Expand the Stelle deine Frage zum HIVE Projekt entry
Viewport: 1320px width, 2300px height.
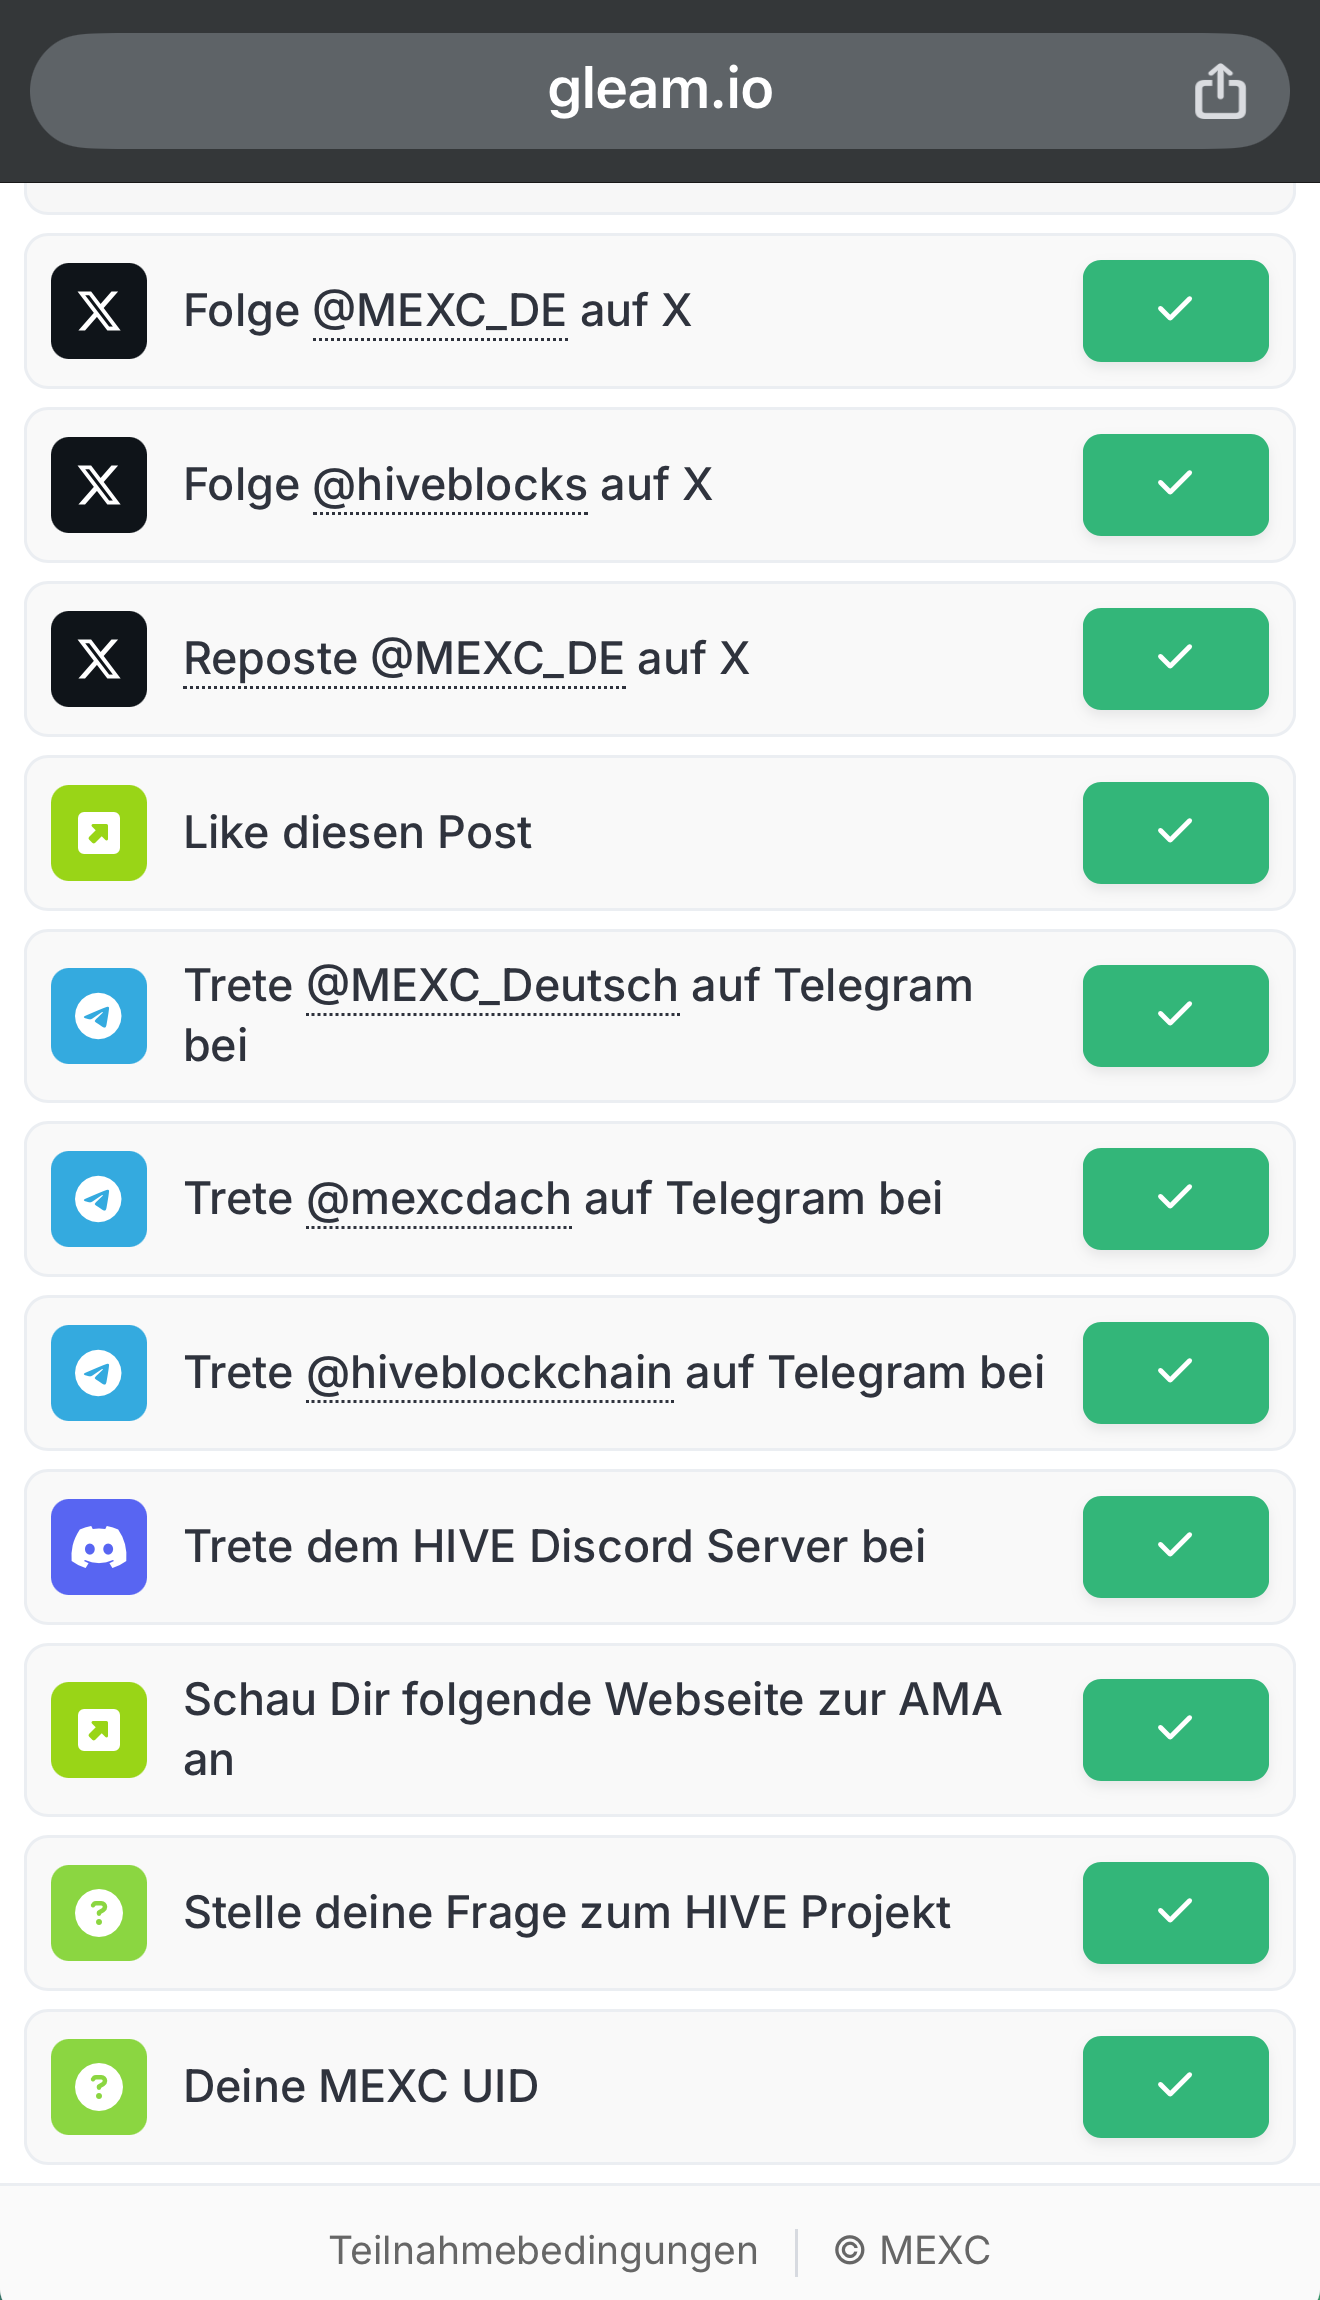pos(567,1913)
